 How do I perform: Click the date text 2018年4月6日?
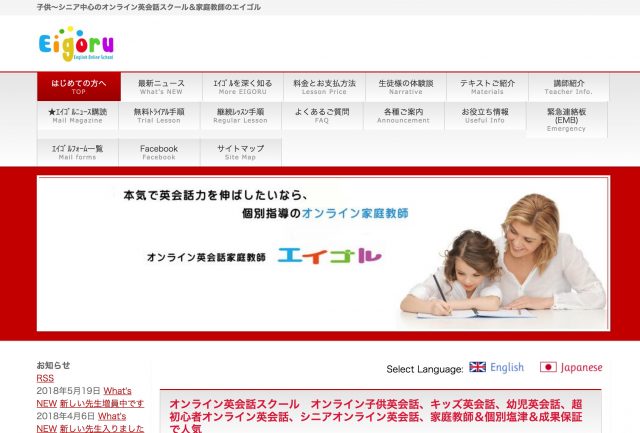66,416
